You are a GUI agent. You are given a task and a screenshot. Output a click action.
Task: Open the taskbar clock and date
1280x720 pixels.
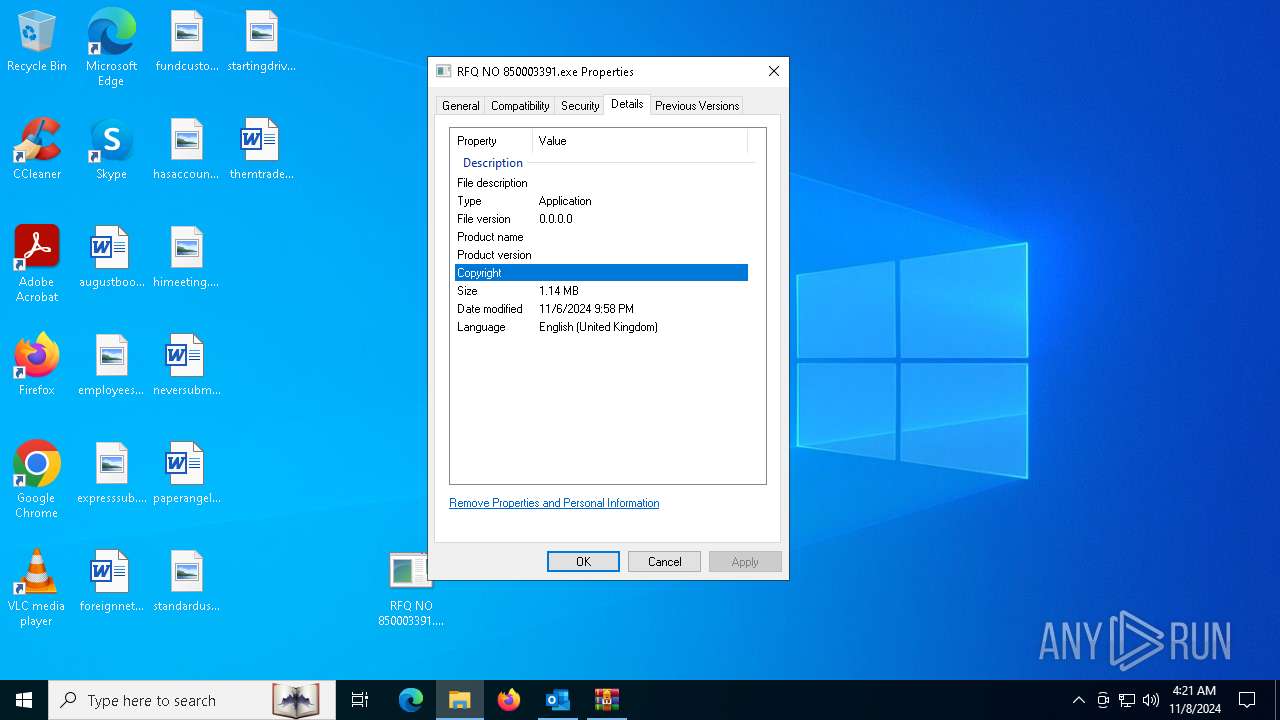(1195, 700)
